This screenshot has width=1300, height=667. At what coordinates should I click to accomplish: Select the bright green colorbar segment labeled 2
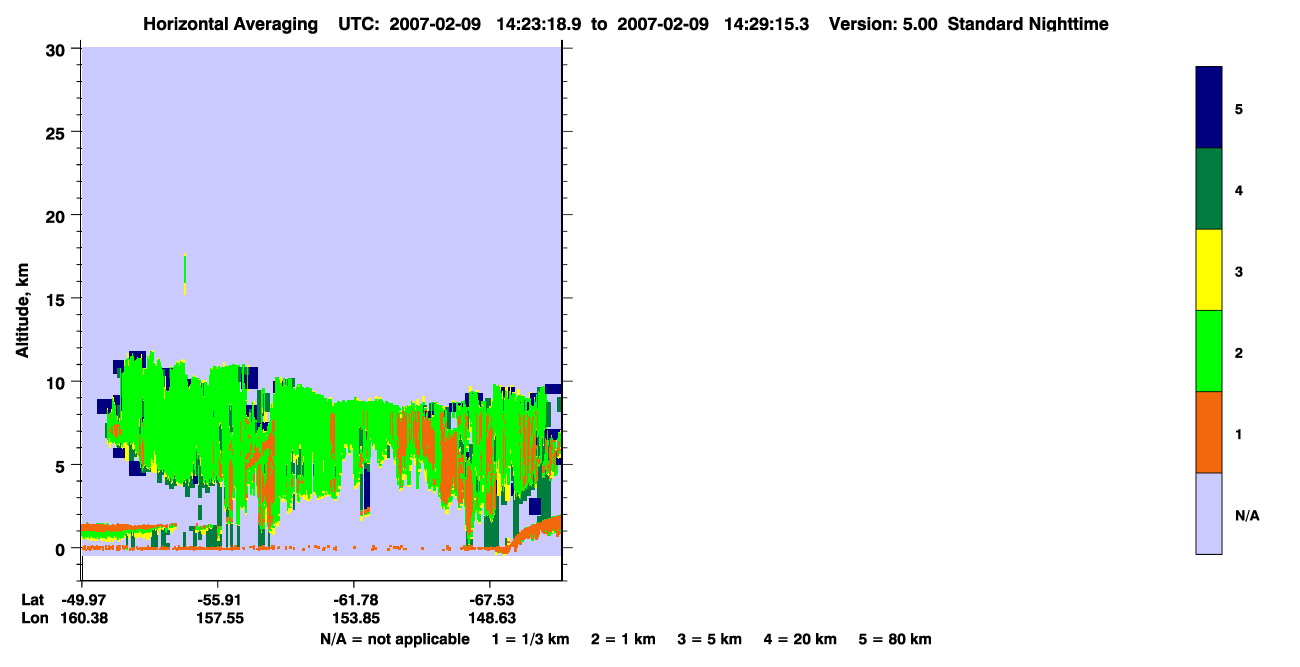pyautogui.click(x=1209, y=351)
